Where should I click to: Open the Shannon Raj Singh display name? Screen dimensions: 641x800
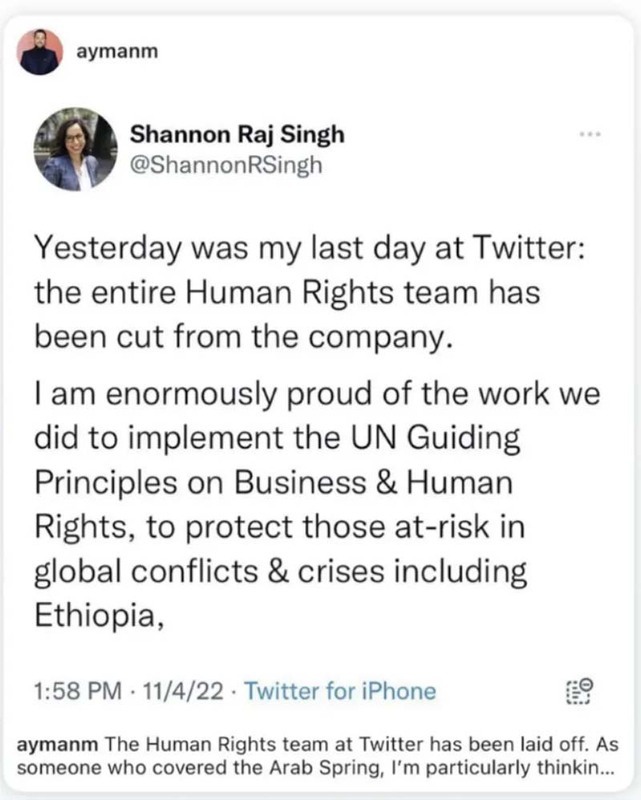pyautogui.click(x=240, y=134)
